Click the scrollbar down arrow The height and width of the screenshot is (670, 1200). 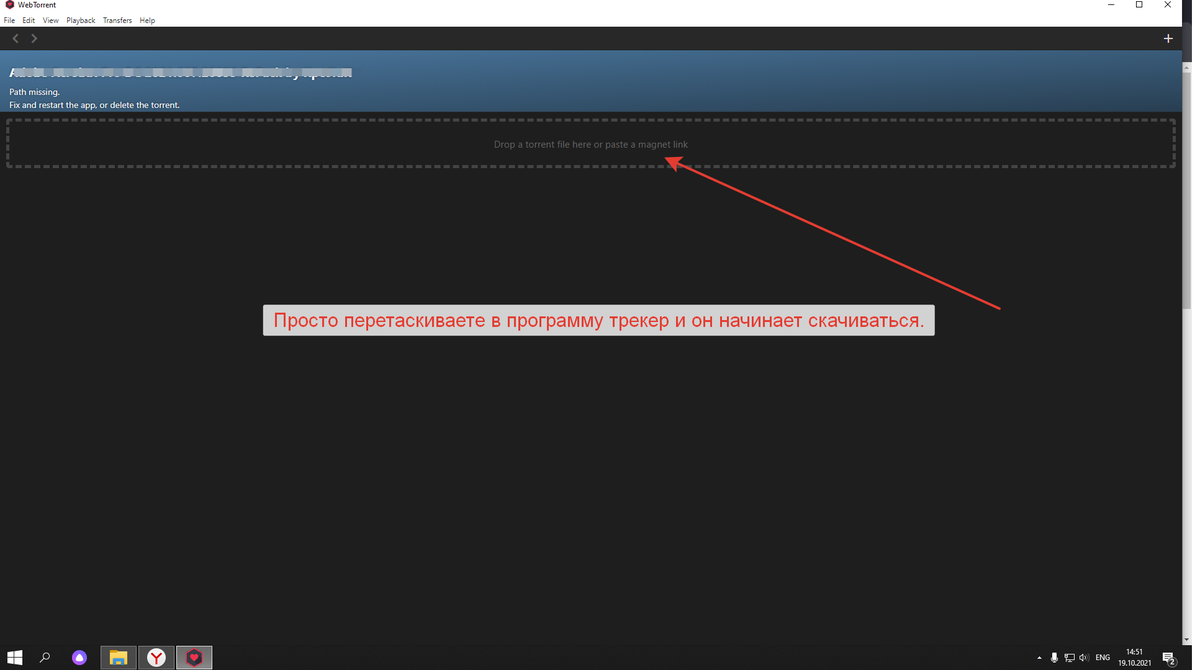coord(1187,639)
